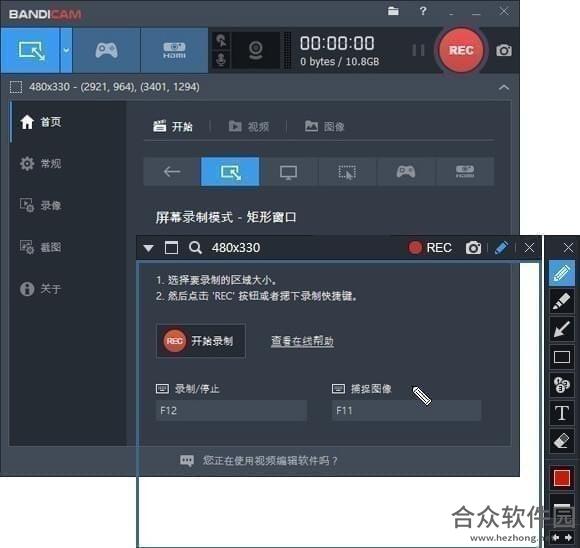Open the output folder icon in title bar
The height and width of the screenshot is (548, 580).
(x=393, y=11)
